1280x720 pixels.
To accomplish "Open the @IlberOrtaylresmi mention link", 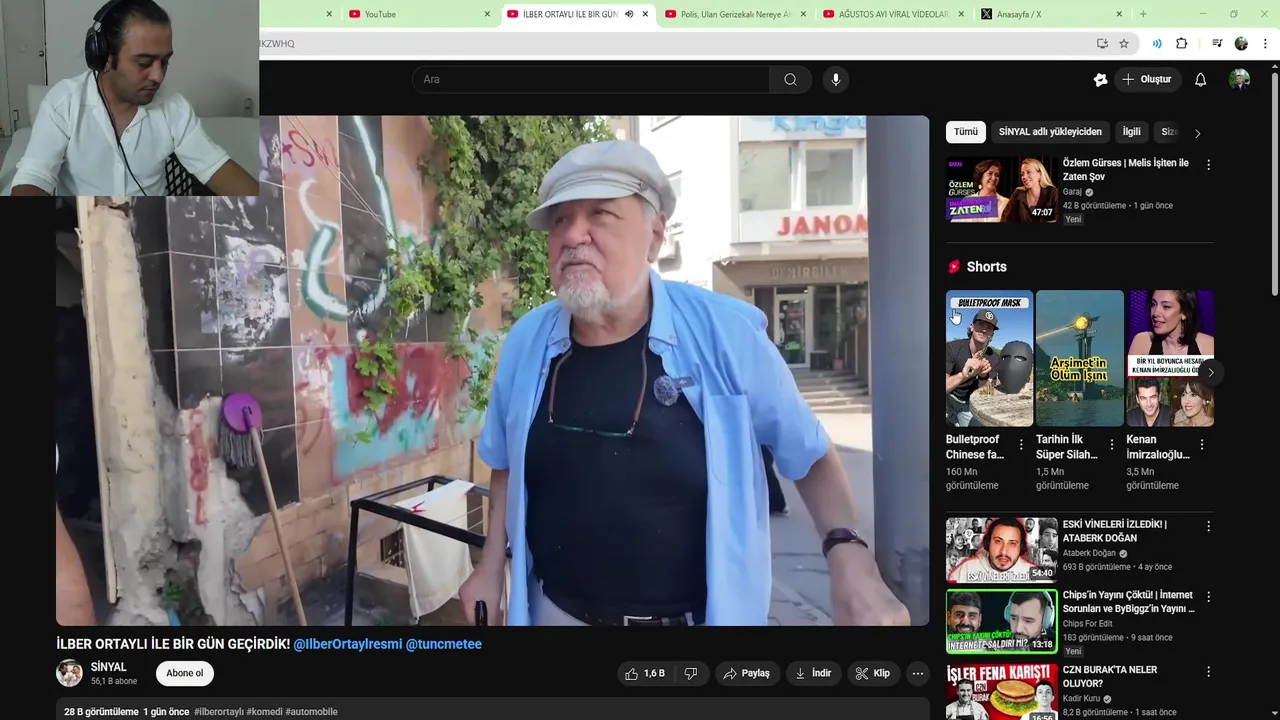I will click(348, 644).
